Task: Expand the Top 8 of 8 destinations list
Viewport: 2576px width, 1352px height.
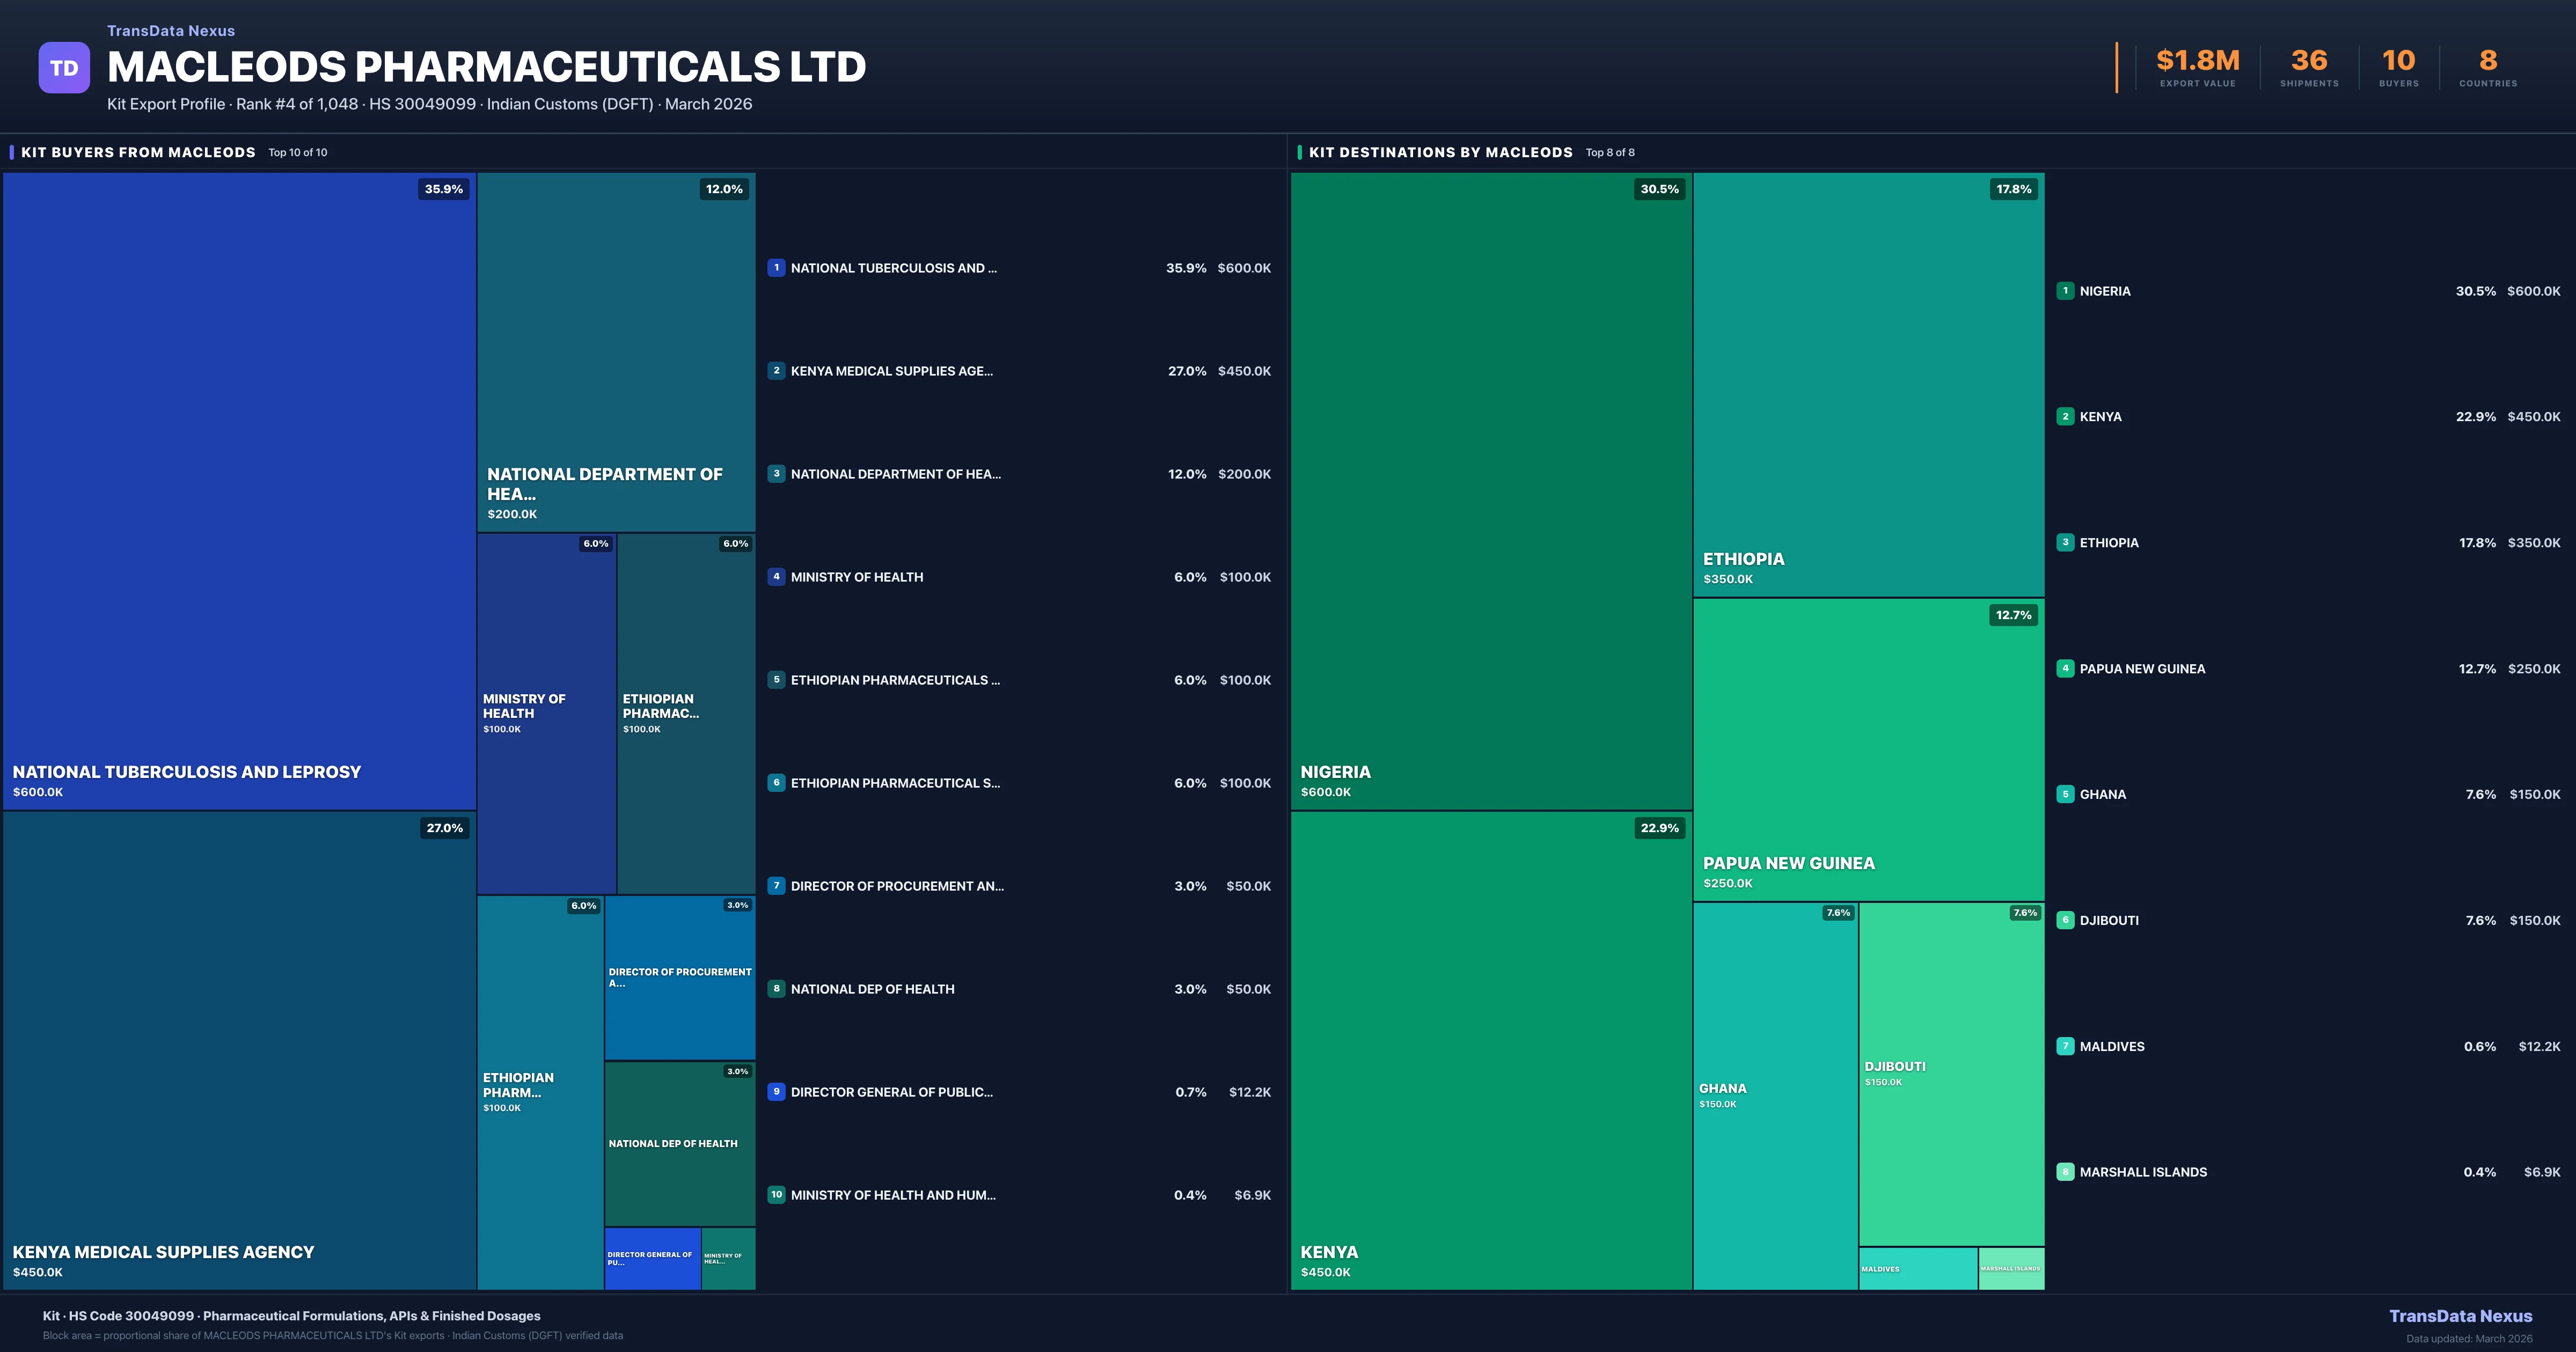Action: pos(1610,152)
